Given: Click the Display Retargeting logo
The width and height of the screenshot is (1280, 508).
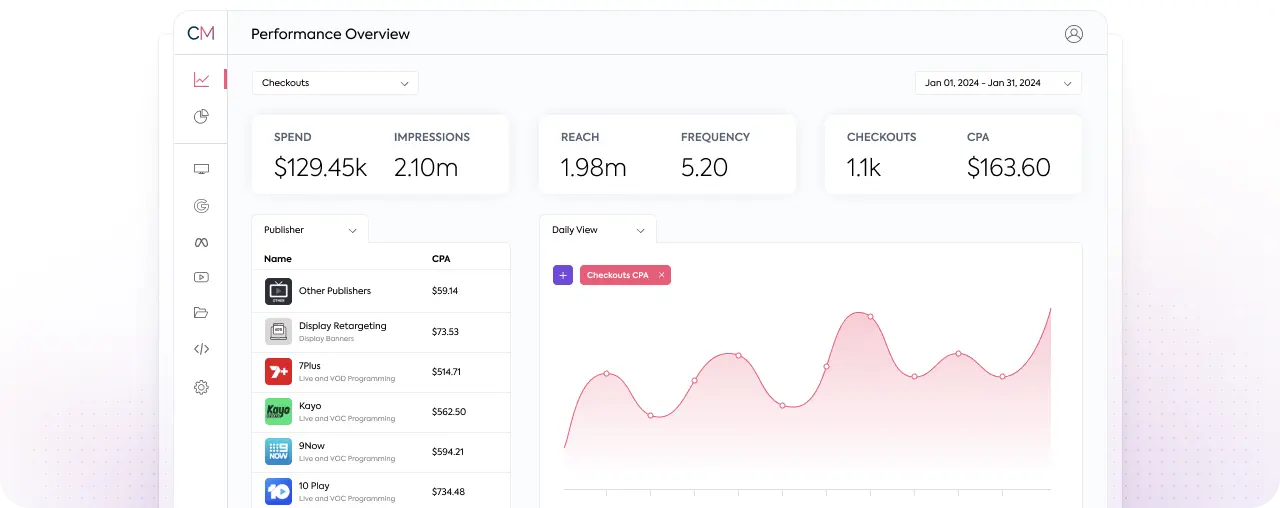Looking at the screenshot, I should (x=278, y=331).
